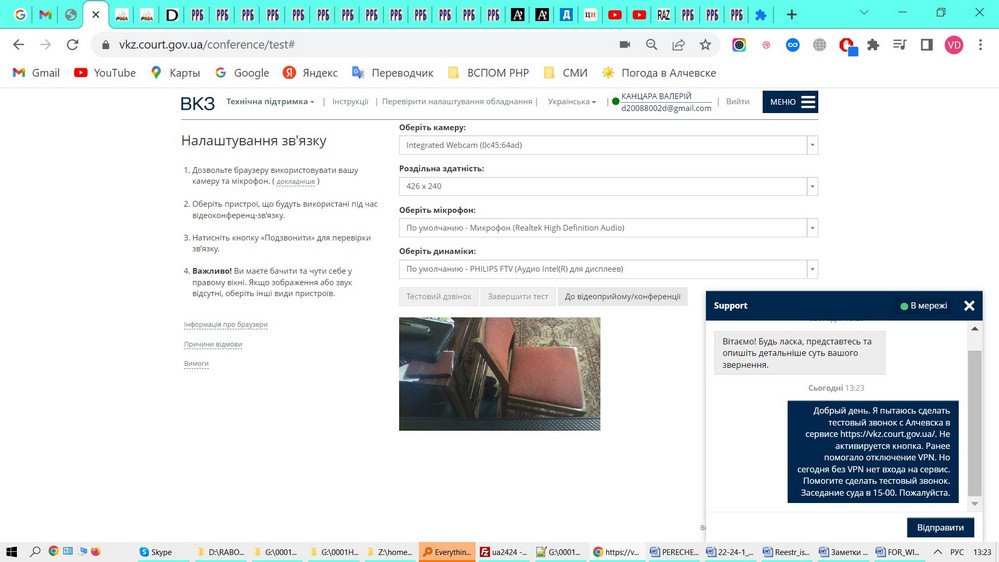Open browser zoom magnifier icon
The height and width of the screenshot is (562, 999).
coord(651,45)
